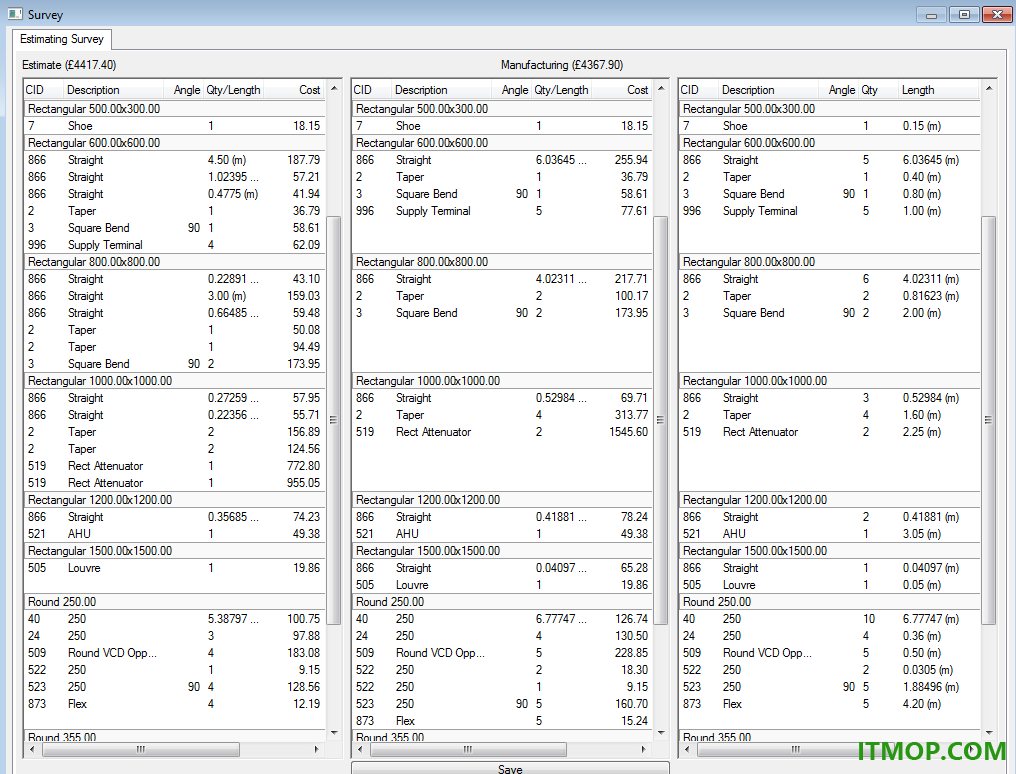Click scroll-down arrow of the right Length list

[x=989, y=733]
